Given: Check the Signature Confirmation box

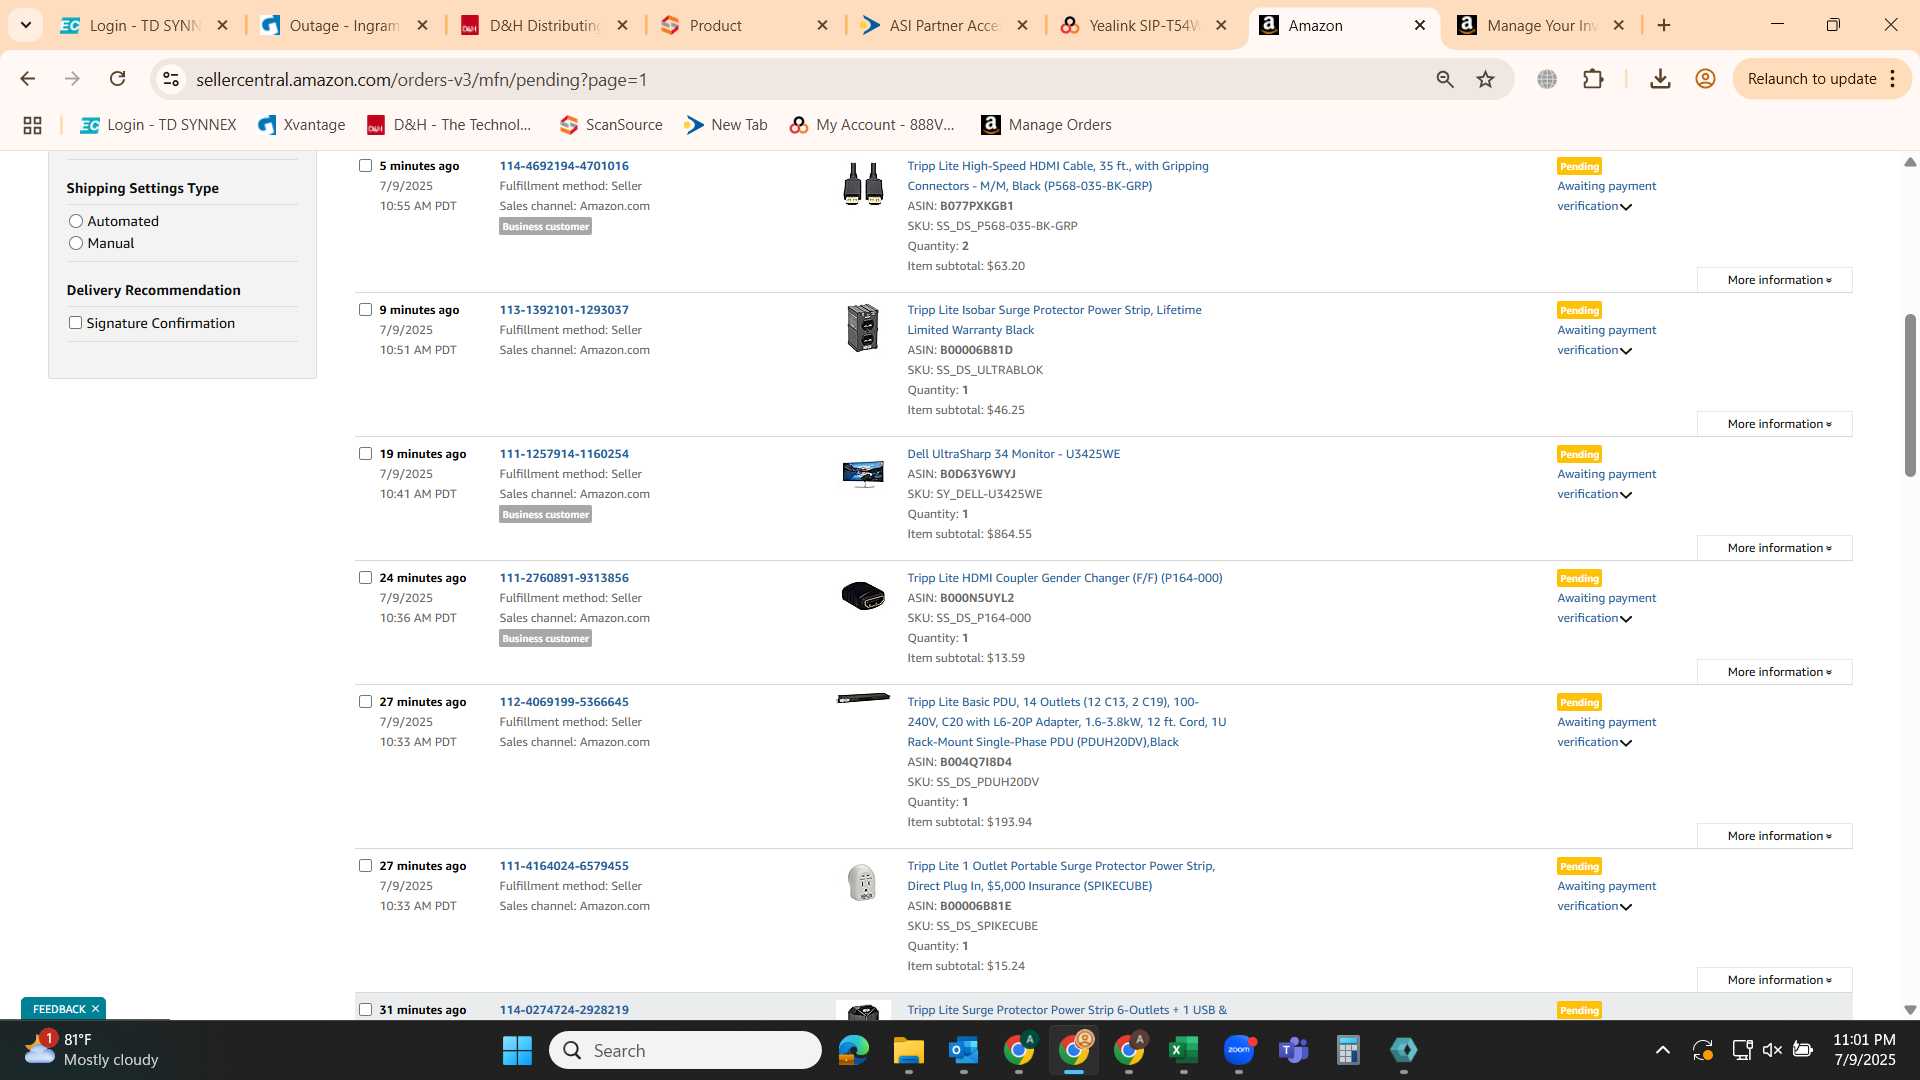Looking at the screenshot, I should click(x=75, y=323).
